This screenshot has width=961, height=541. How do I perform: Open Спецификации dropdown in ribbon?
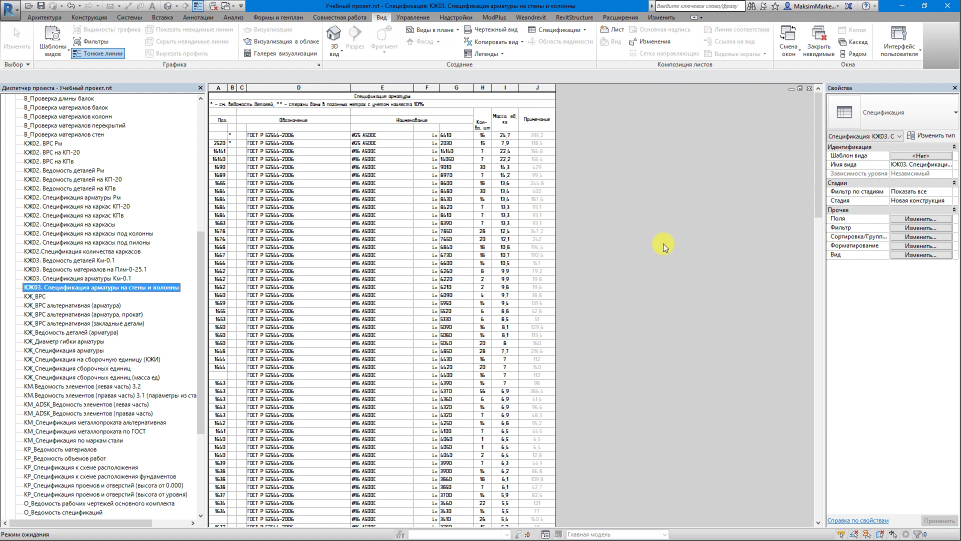[557, 29]
